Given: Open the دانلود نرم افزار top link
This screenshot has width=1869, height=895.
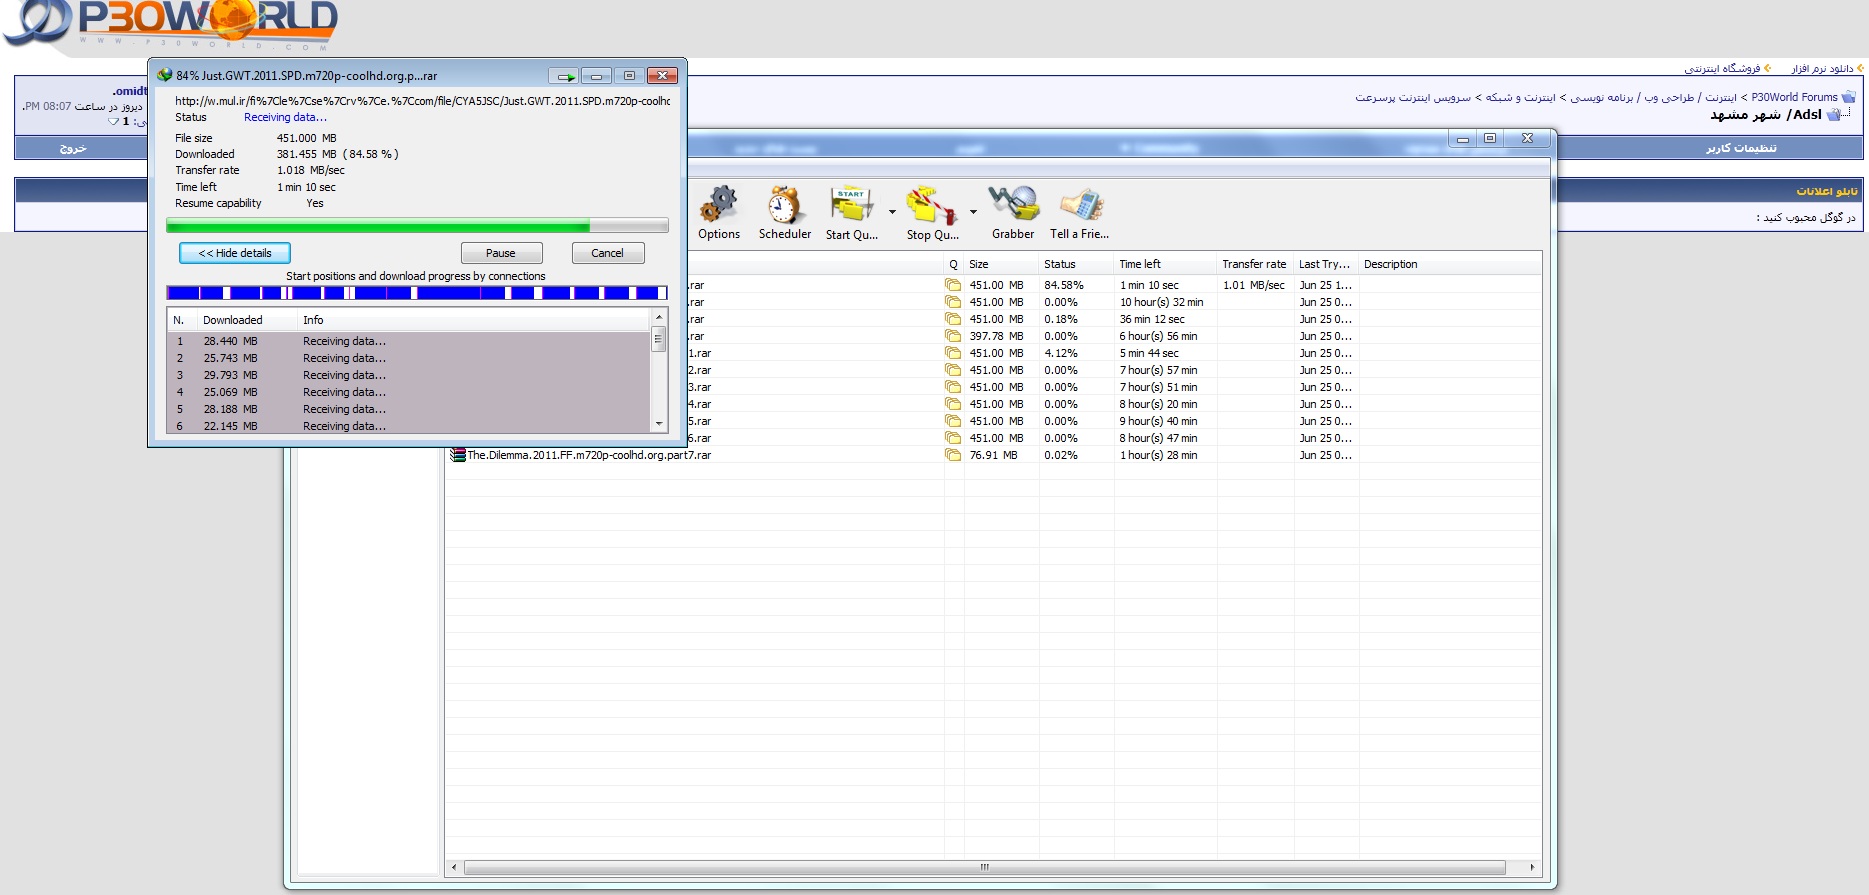Looking at the screenshot, I should click(x=1822, y=68).
